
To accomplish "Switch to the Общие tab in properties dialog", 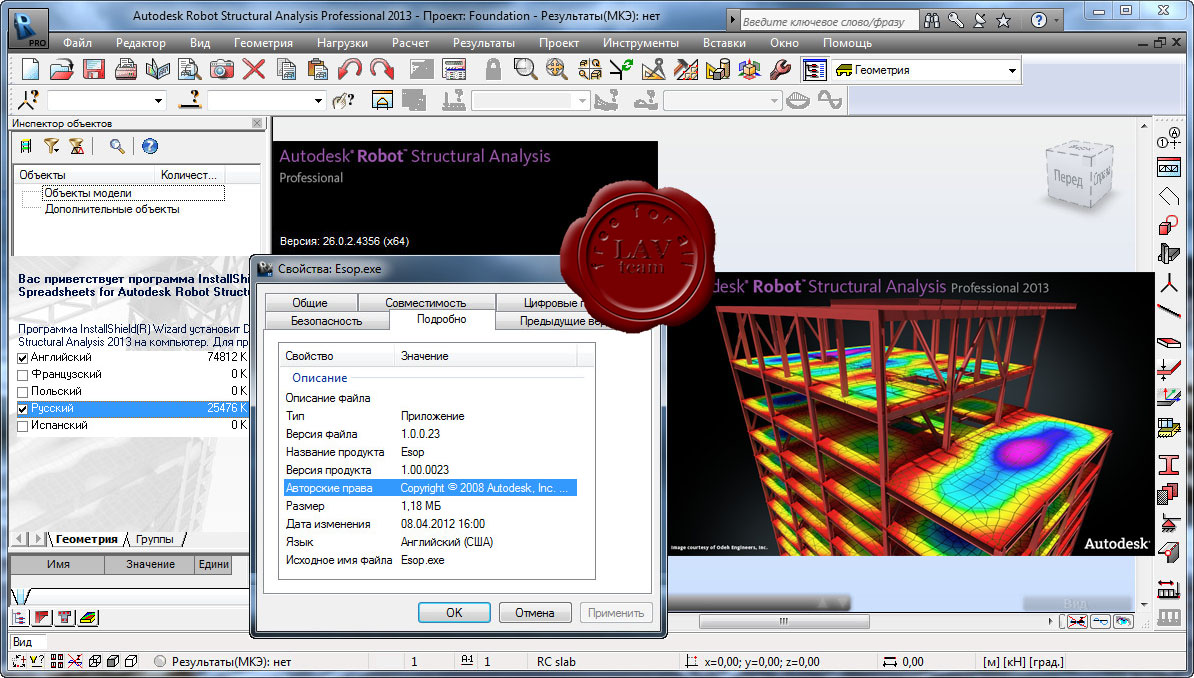I will pyautogui.click(x=310, y=302).
